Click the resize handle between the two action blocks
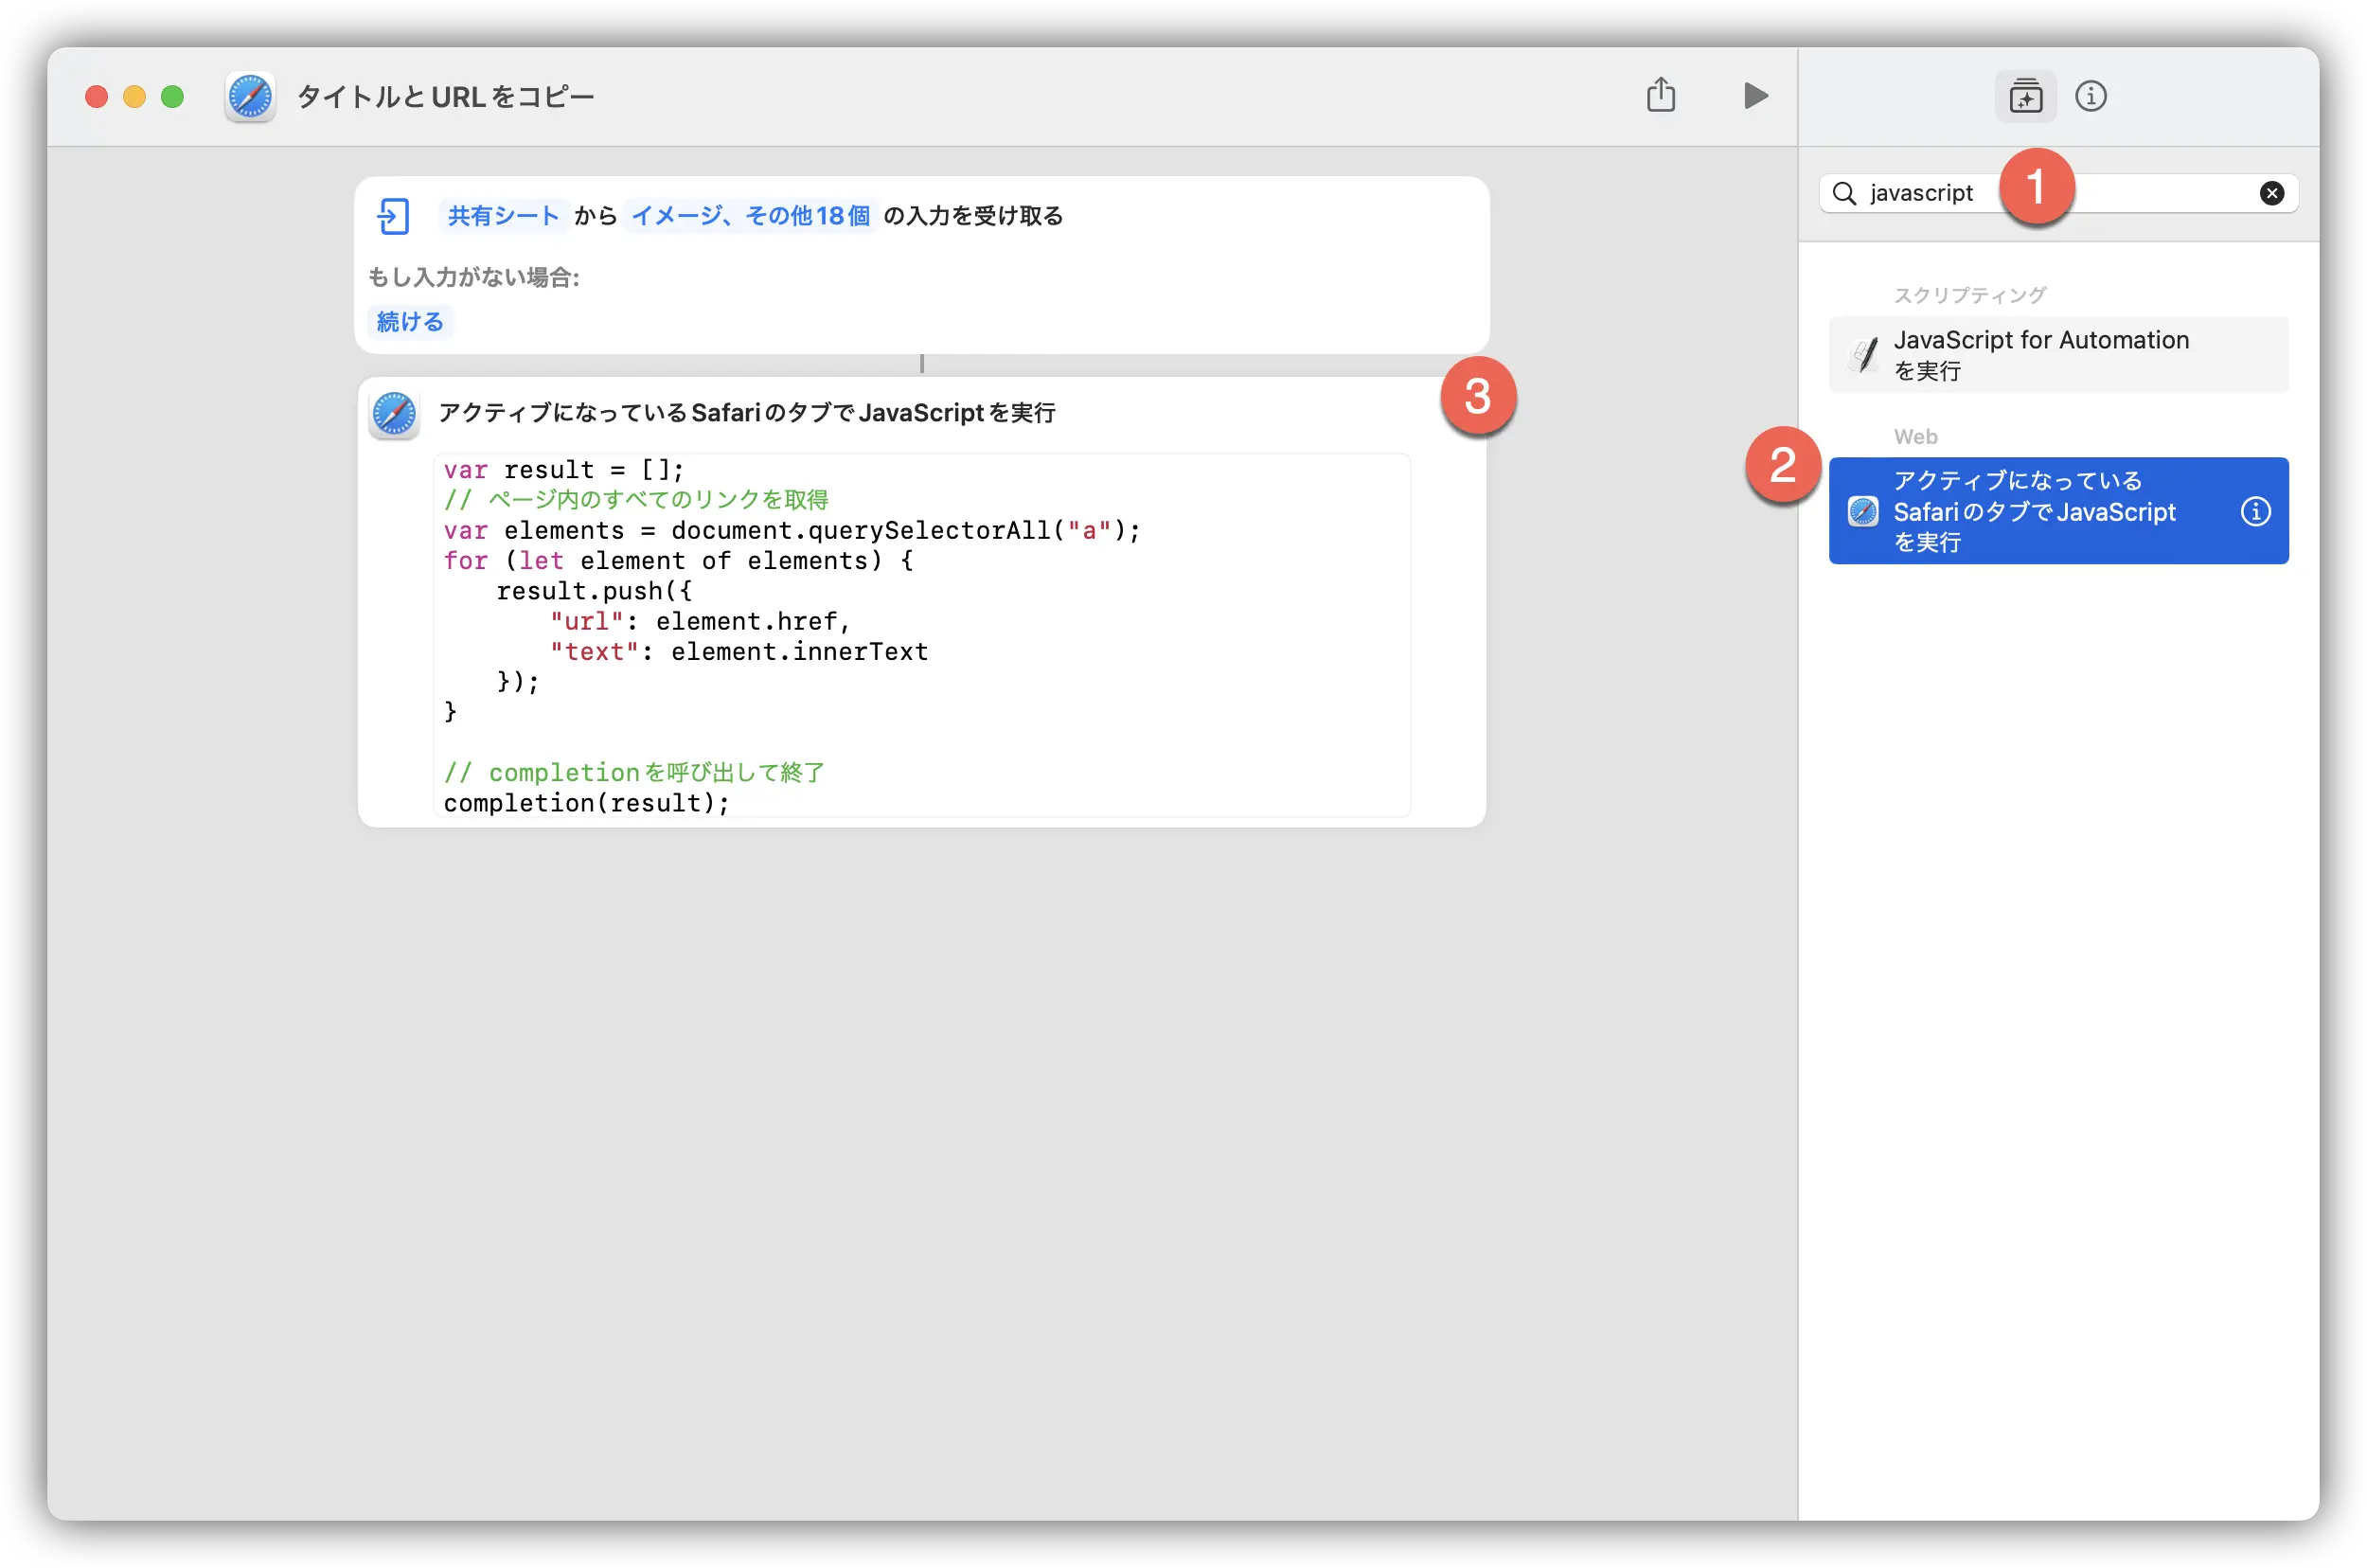Screen dimensions: 2367x1568 click(x=922, y=364)
